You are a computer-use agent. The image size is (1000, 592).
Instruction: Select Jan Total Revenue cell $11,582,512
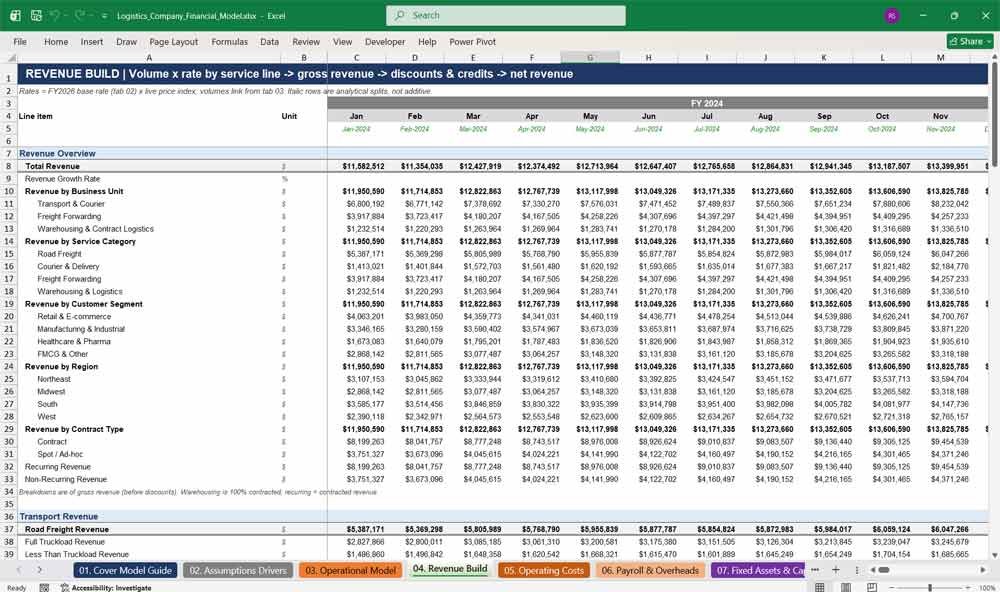(357, 166)
